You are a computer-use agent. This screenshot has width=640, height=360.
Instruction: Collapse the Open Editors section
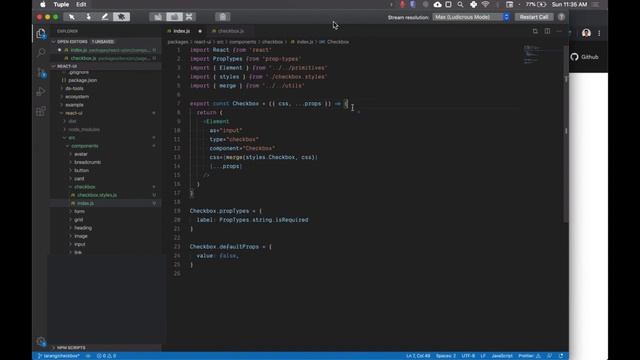(105, 42)
